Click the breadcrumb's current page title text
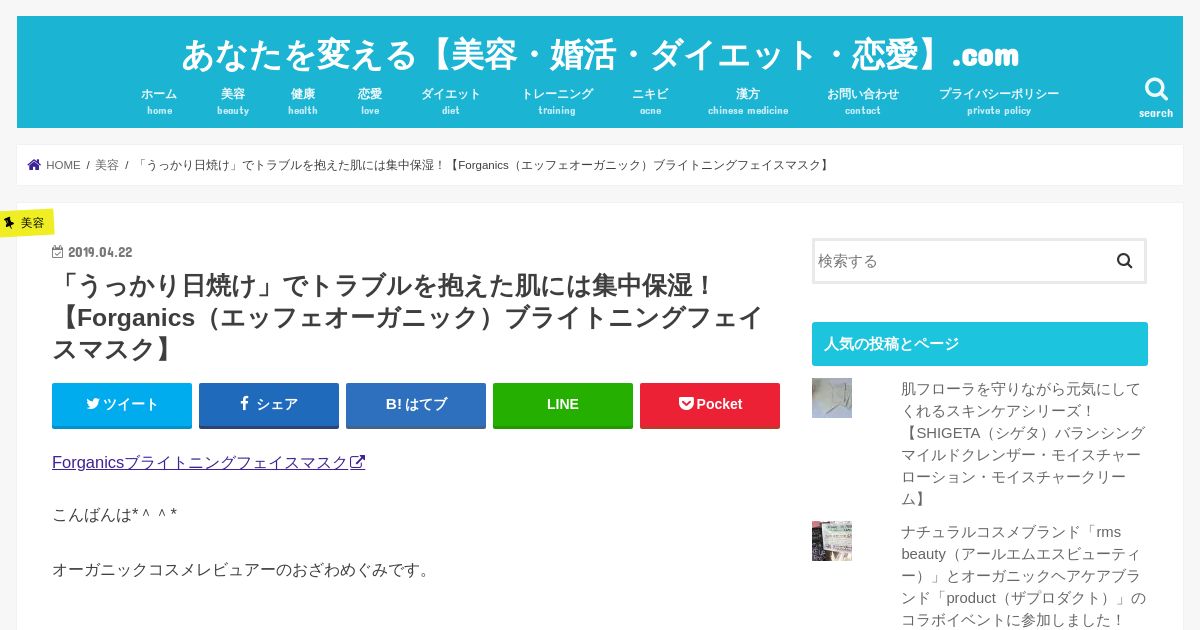This screenshot has height=630, width=1200. point(482,165)
